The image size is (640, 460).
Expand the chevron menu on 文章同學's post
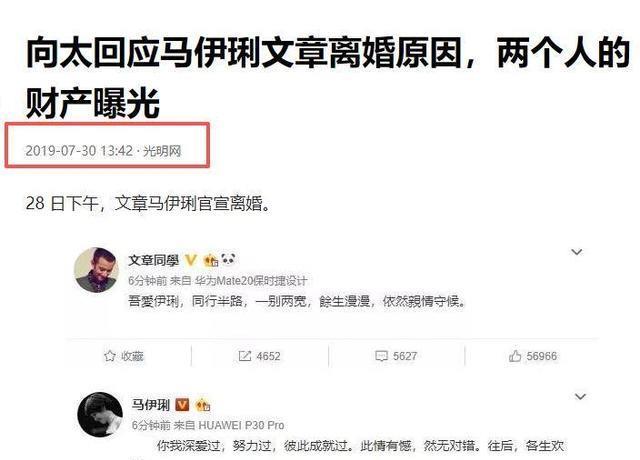576,252
